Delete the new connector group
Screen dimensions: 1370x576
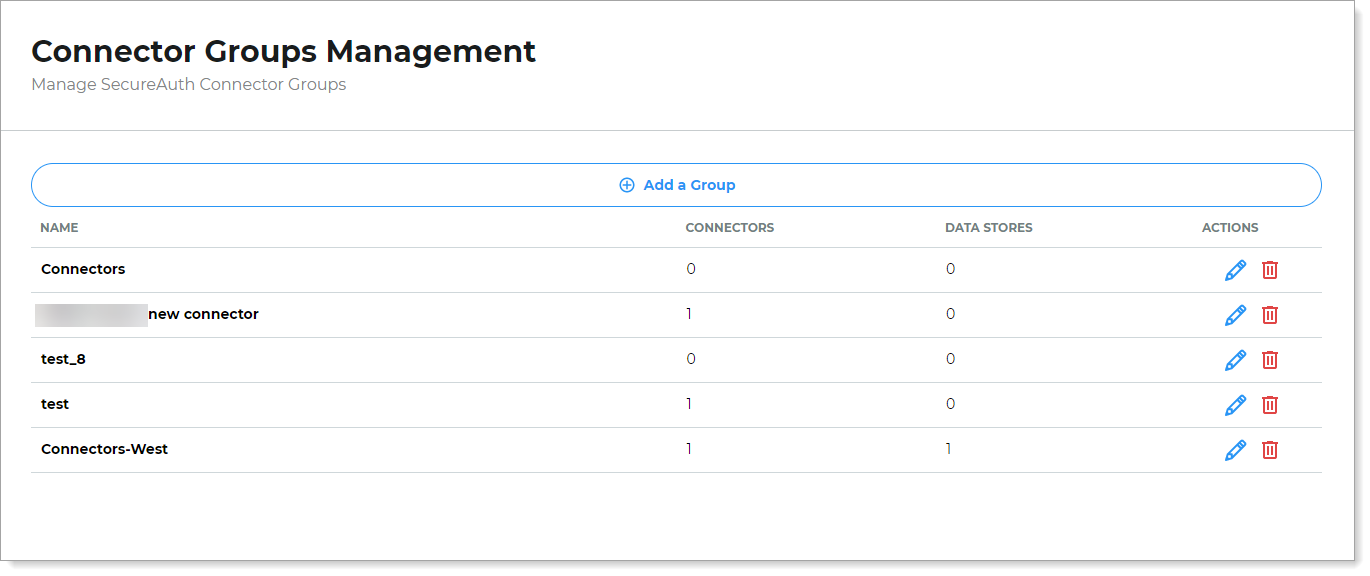(x=1269, y=315)
